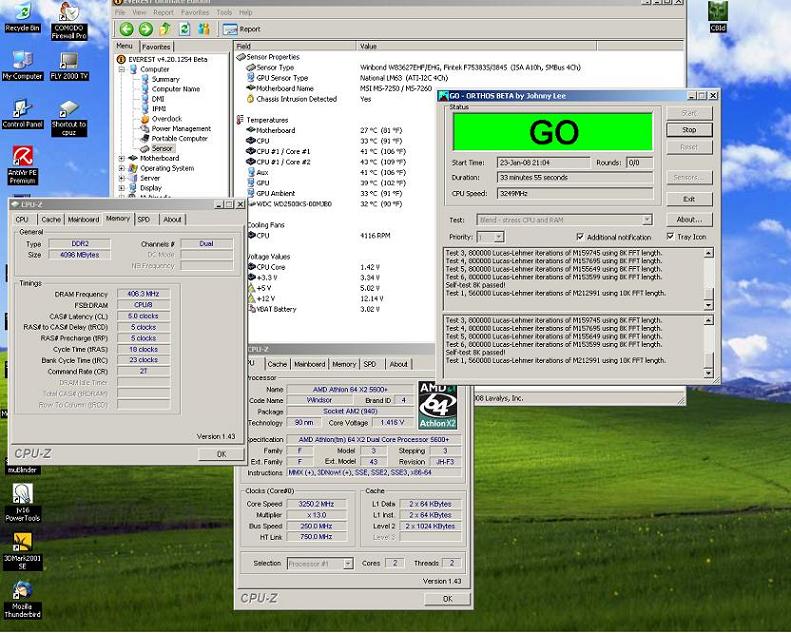The image size is (791, 633).
Task: Click down arrow of lower ORTHOS log scrollbar
Action: click(709, 373)
